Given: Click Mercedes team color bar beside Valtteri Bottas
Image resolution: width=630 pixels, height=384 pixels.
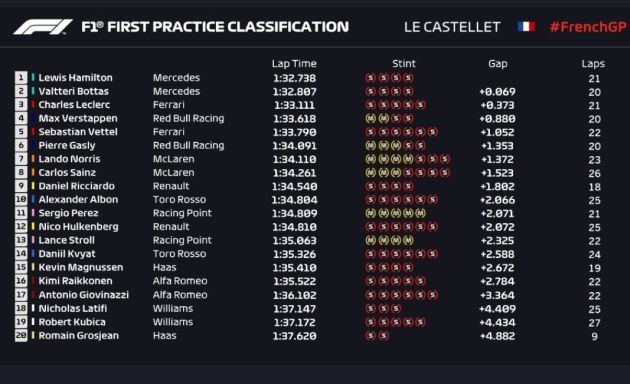Looking at the screenshot, I should pos(33,91).
